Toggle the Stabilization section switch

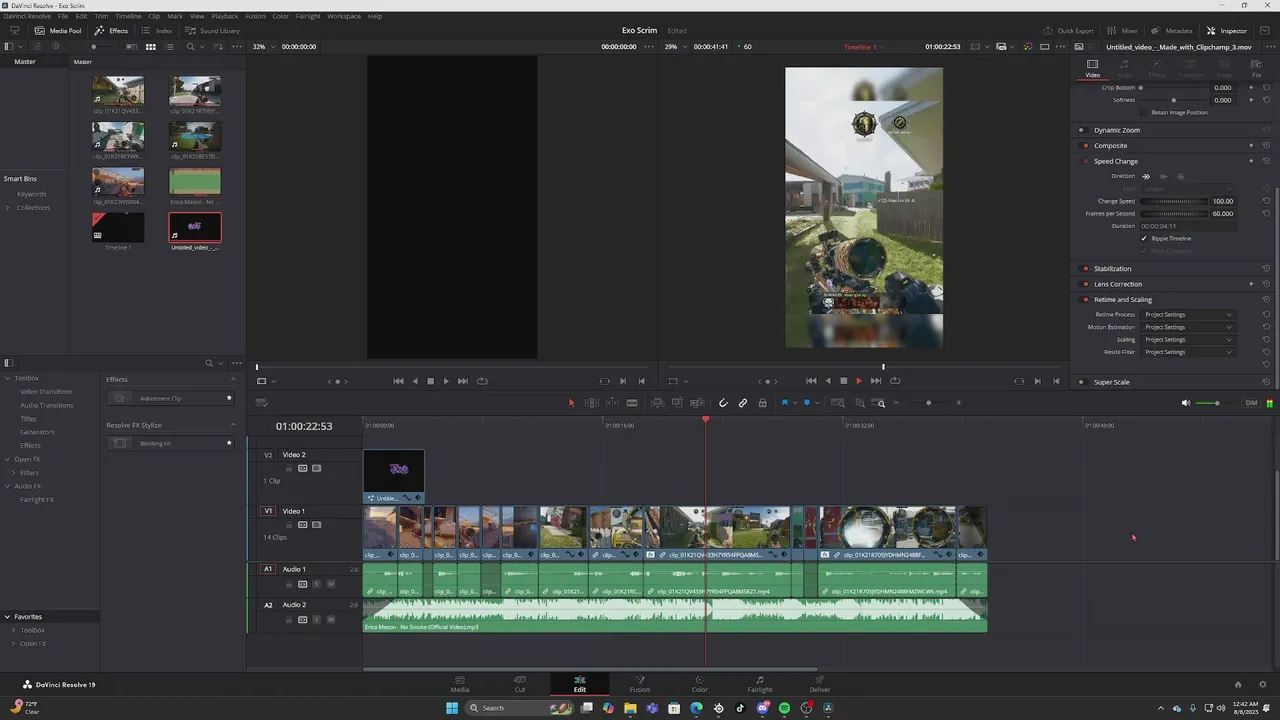pyautogui.click(x=1085, y=268)
